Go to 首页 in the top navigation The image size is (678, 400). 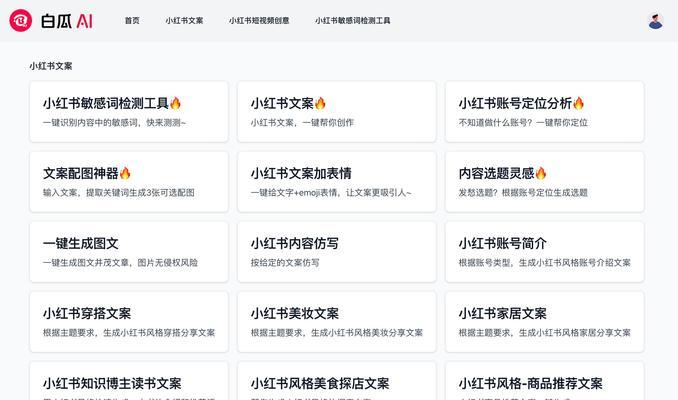coord(132,21)
